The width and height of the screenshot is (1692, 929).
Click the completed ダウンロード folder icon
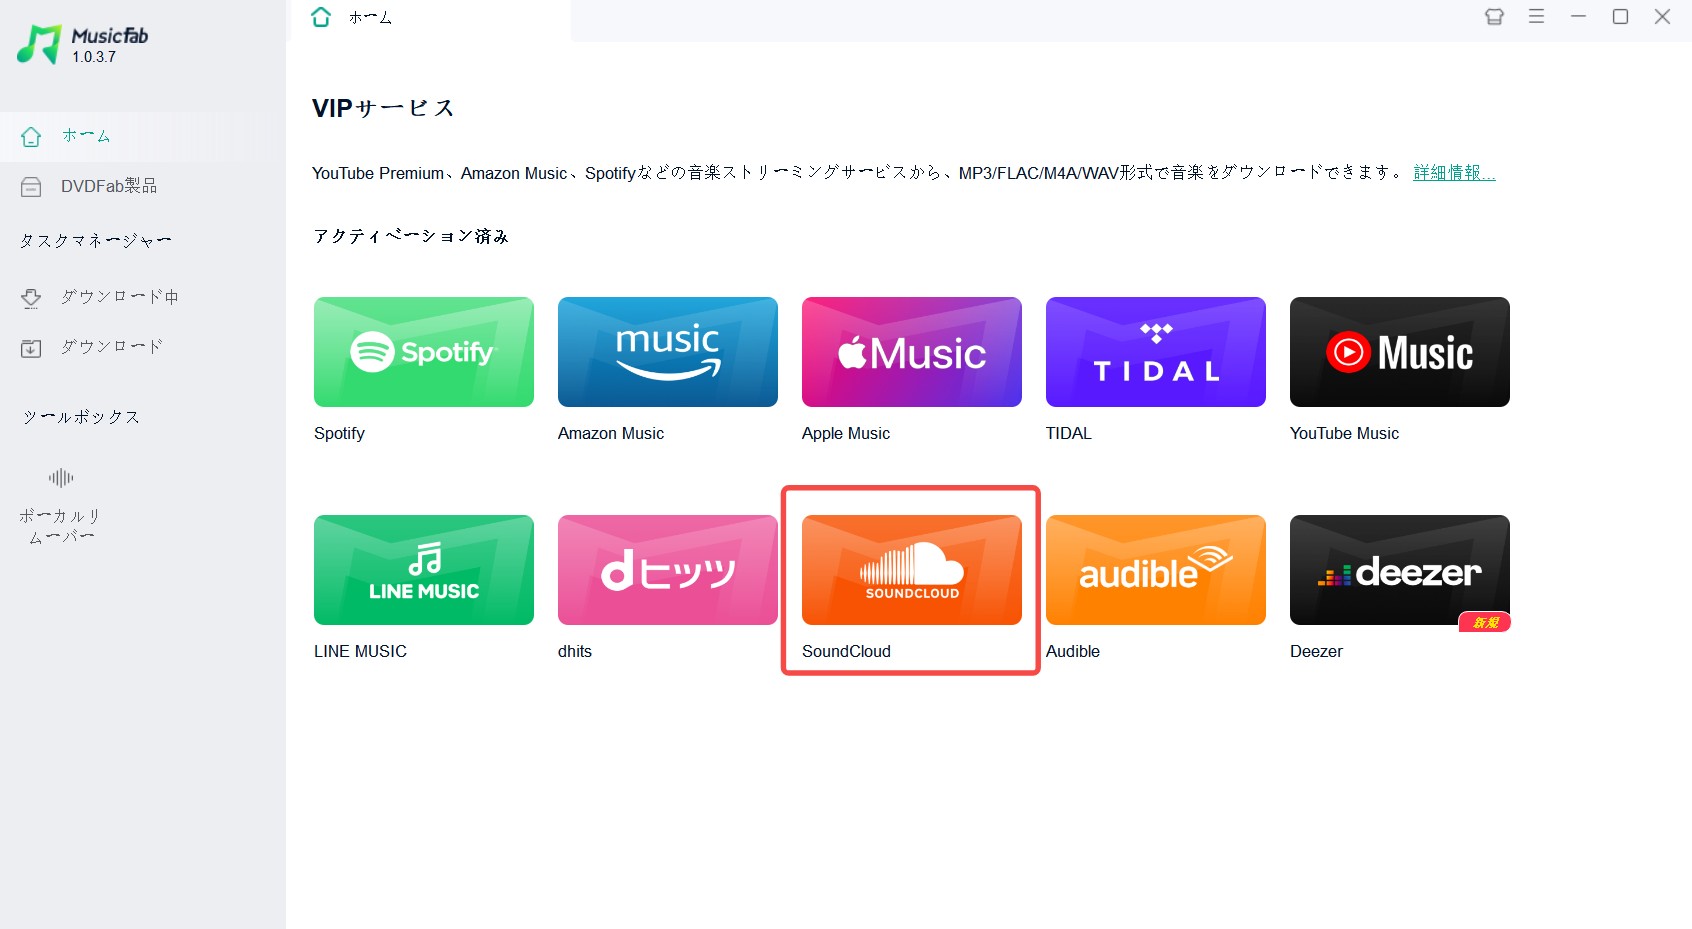pyautogui.click(x=31, y=348)
